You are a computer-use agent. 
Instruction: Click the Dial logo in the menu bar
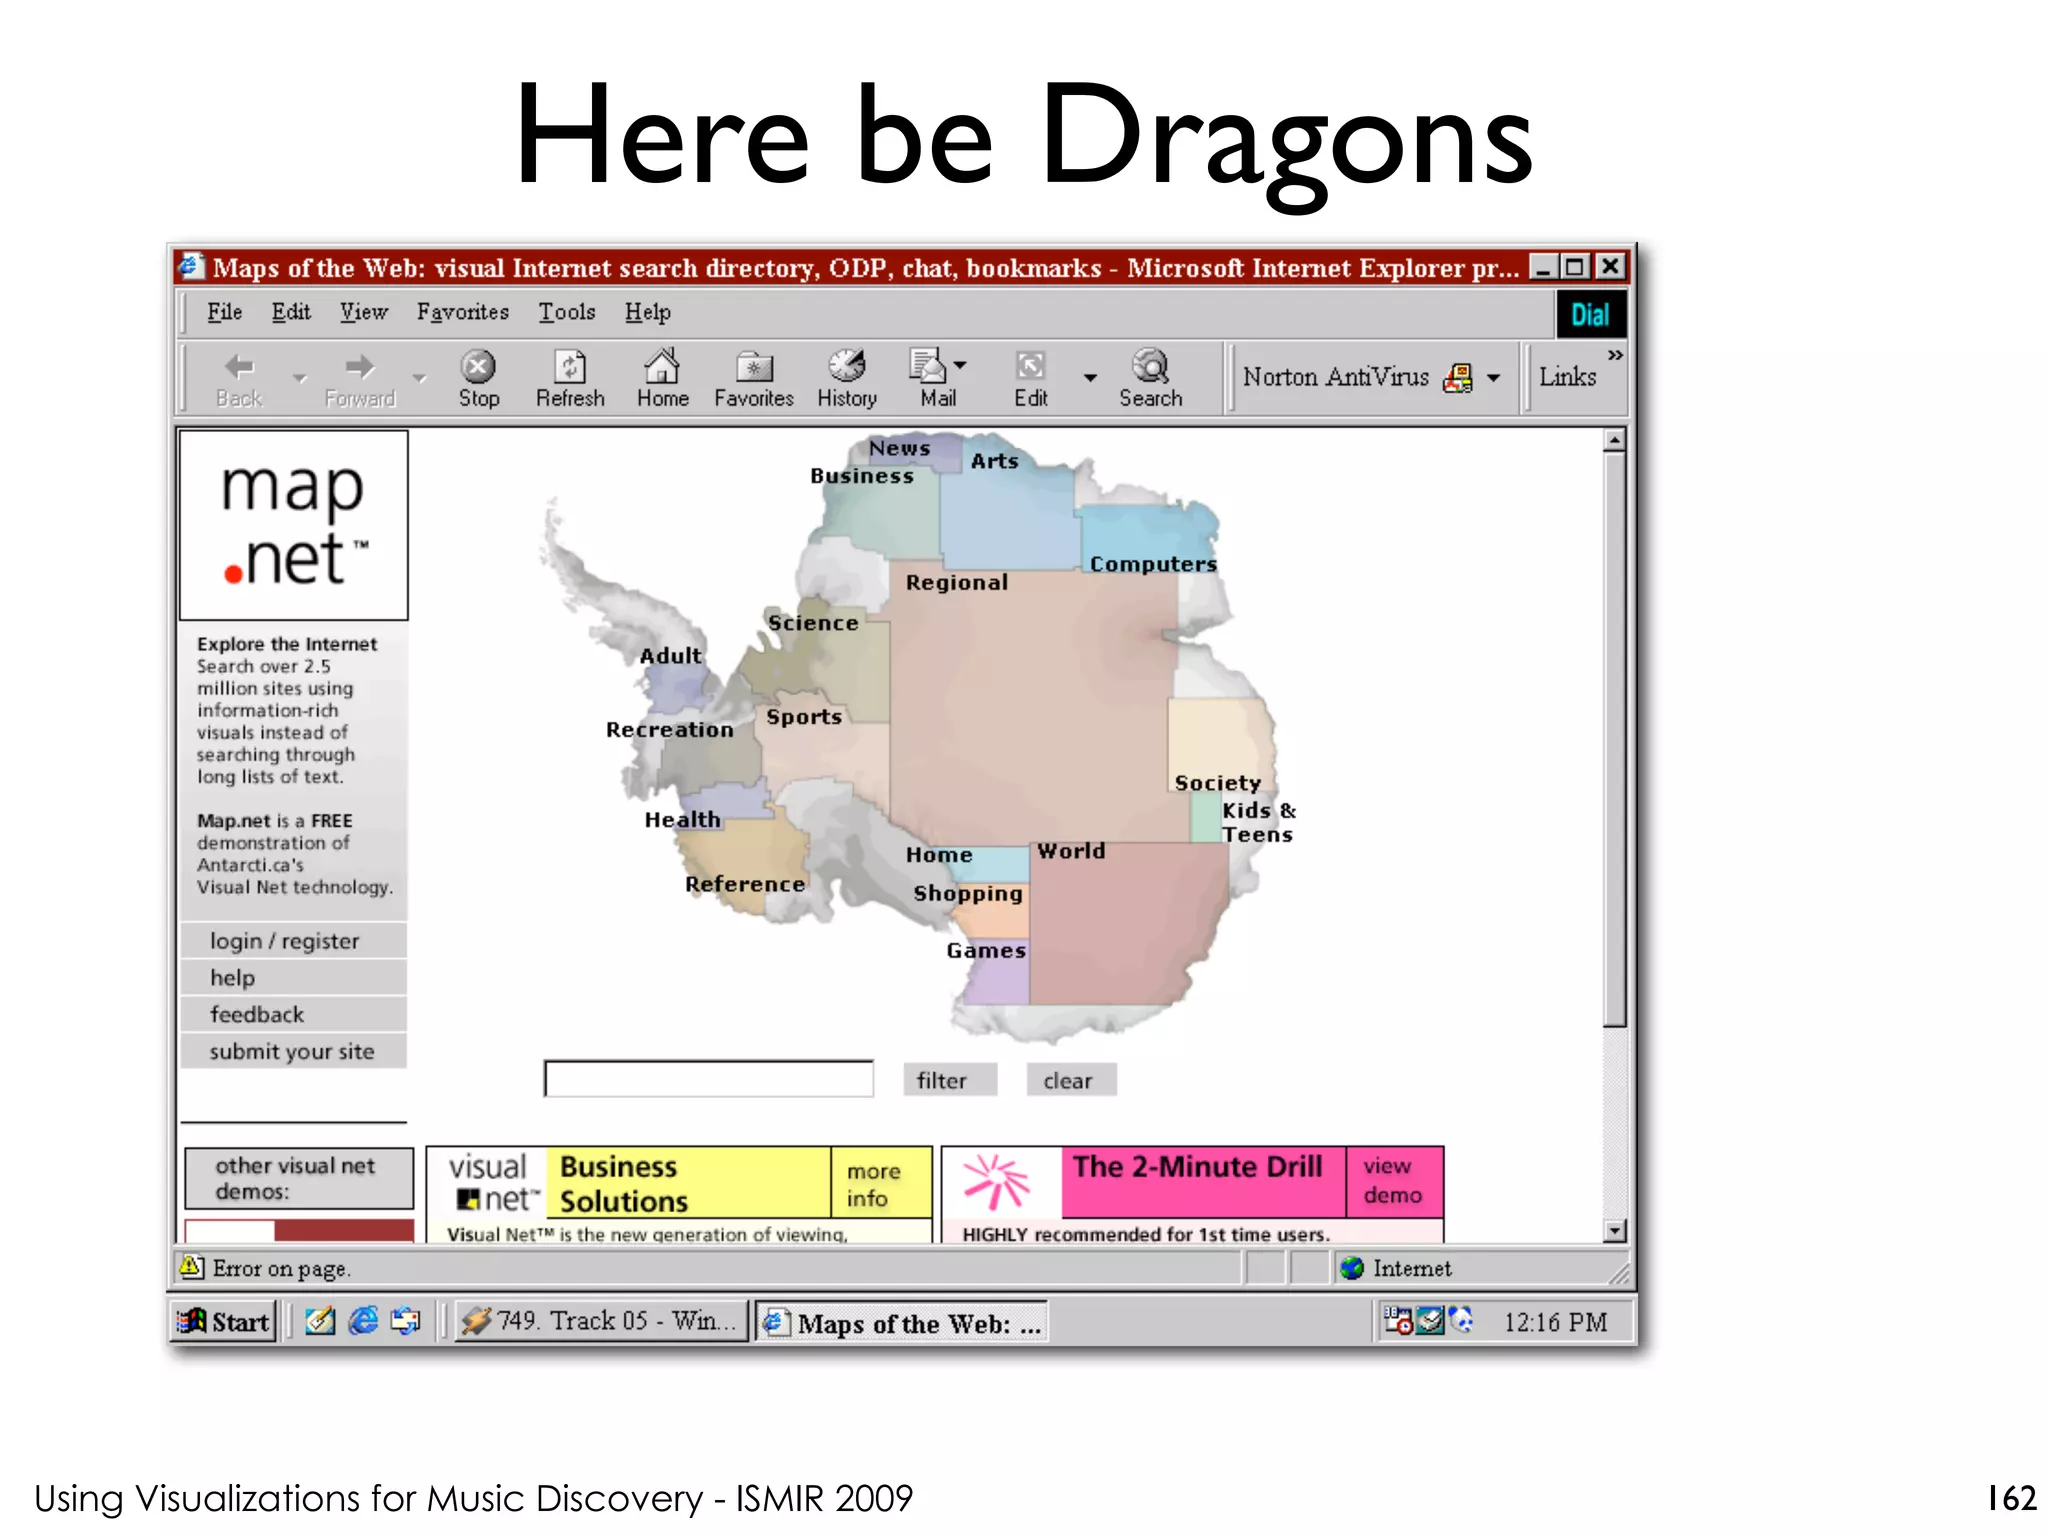point(1590,315)
